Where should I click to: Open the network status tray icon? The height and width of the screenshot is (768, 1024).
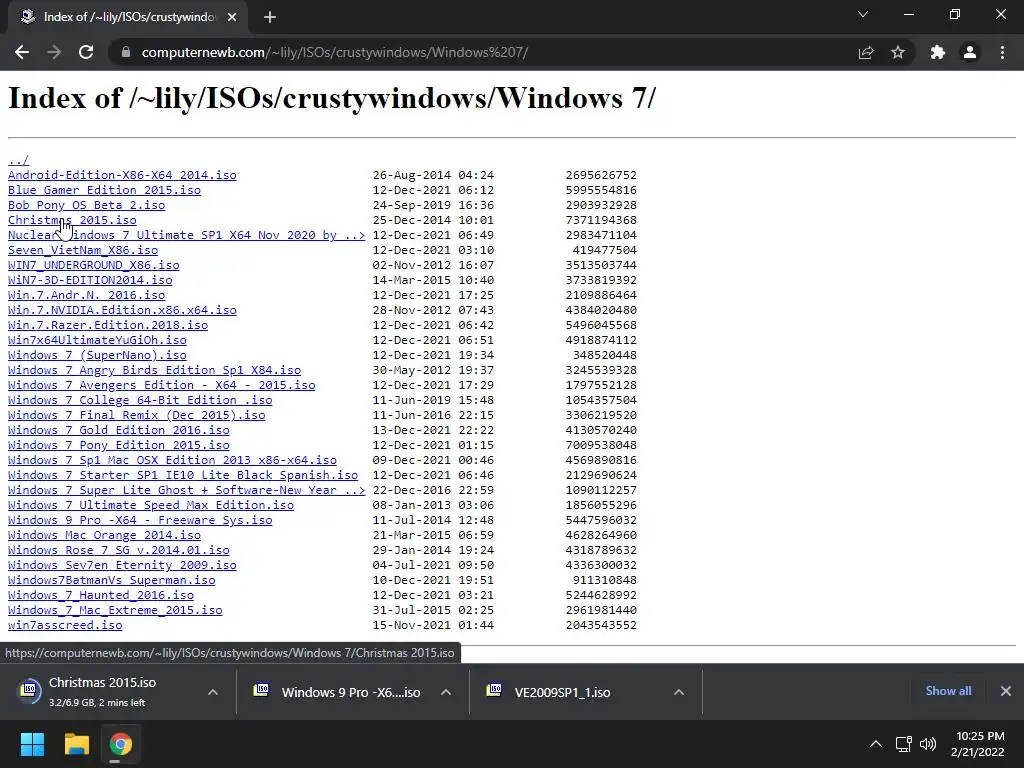(903, 744)
